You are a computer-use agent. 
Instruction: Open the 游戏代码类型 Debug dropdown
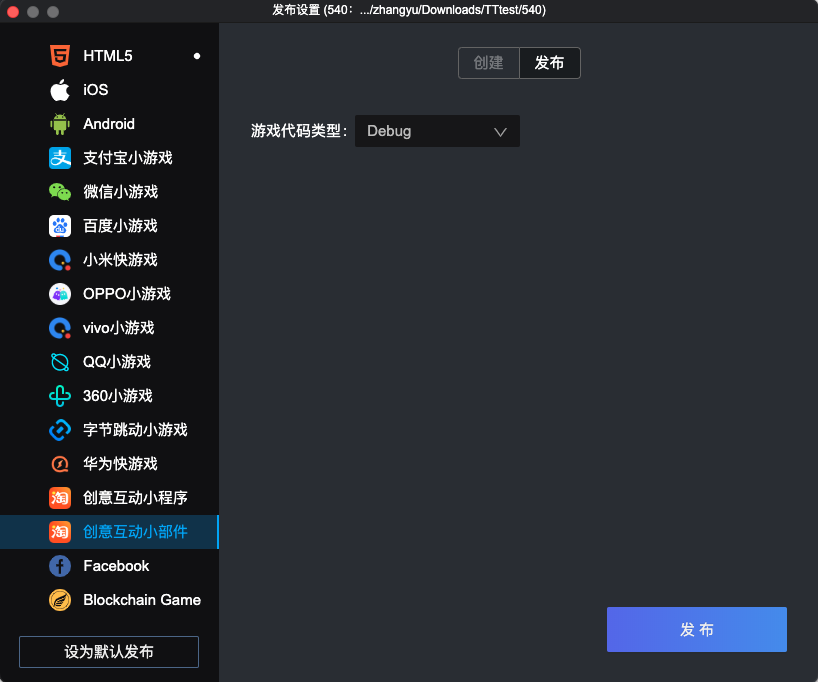point(436,131)
